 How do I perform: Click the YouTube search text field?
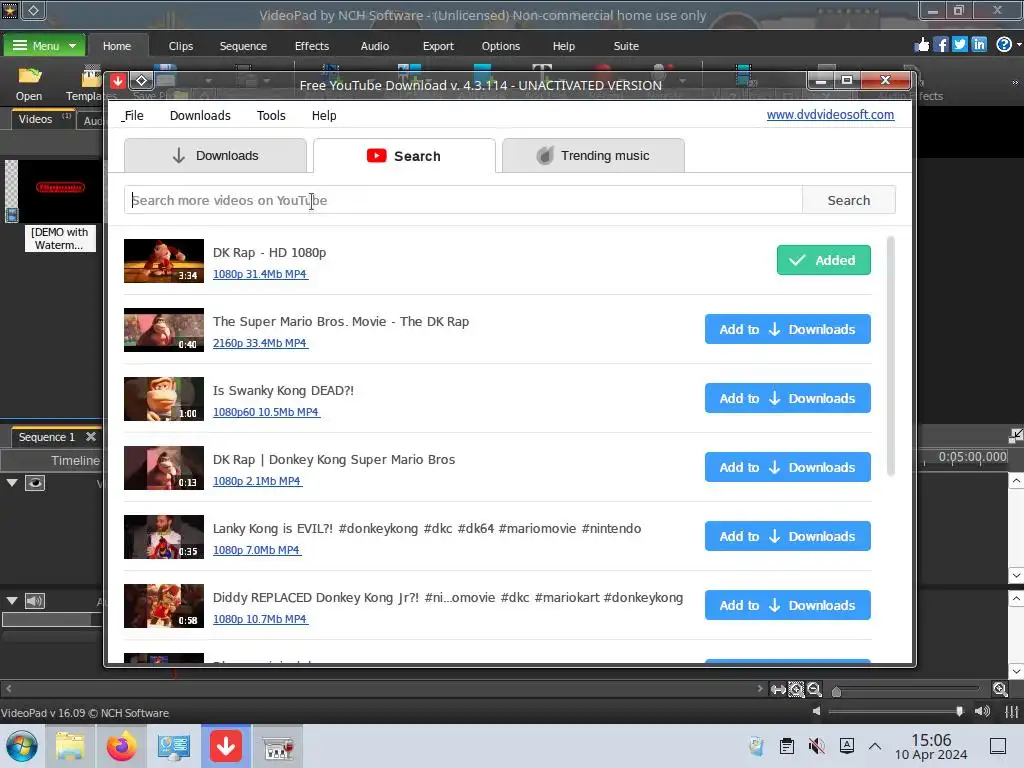point(463,200)
